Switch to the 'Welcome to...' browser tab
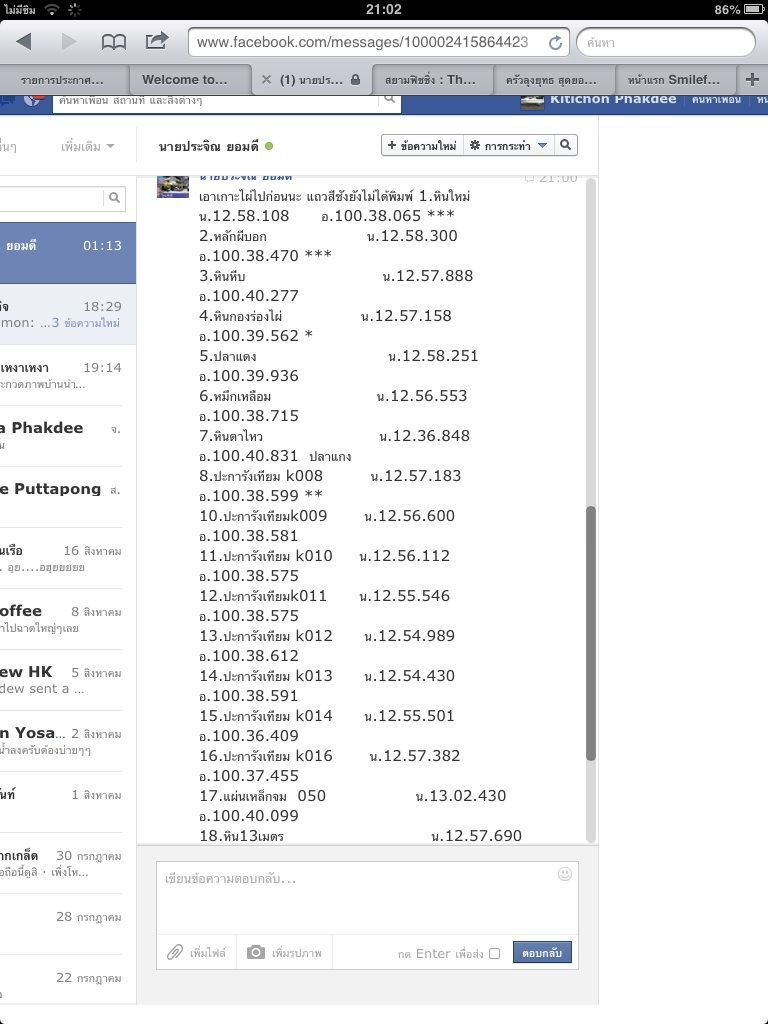Screen dimensions: 768x1024 tap(185, 79)
